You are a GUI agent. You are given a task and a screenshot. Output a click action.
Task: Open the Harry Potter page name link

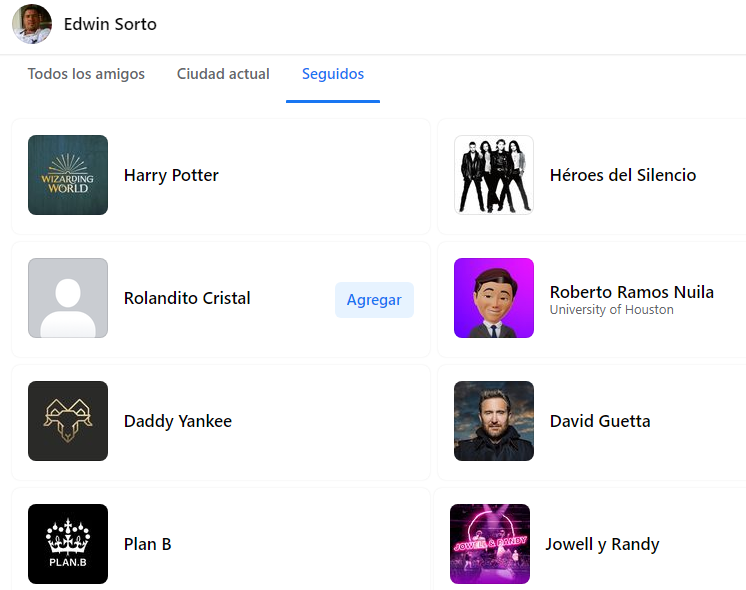tap(171, 175)
